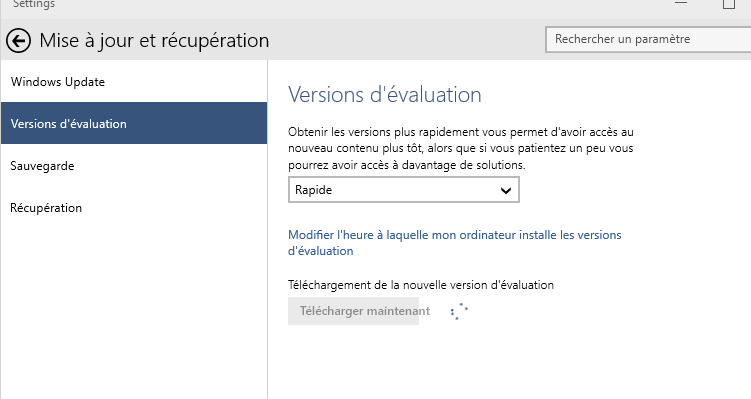Minimize the Settings window

[681, 3]
